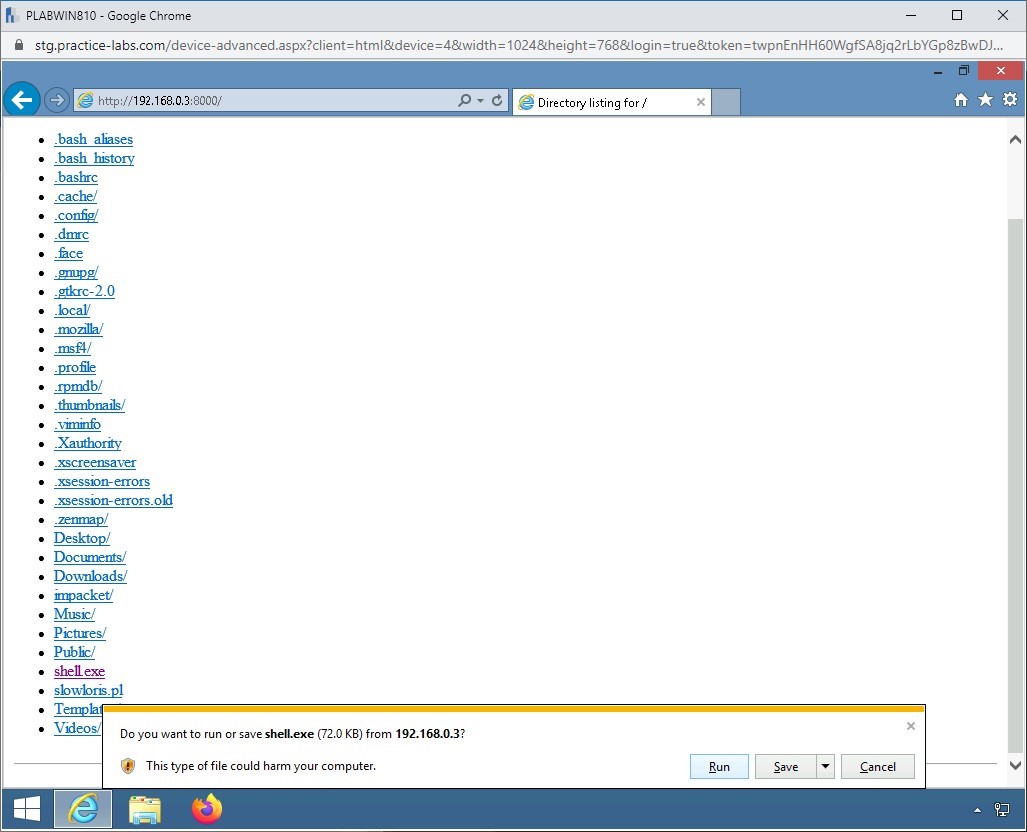Screen dimensions: 1027x832
Task: Click the page scrollbar down arrow
Action: [x=1015, y=766]
